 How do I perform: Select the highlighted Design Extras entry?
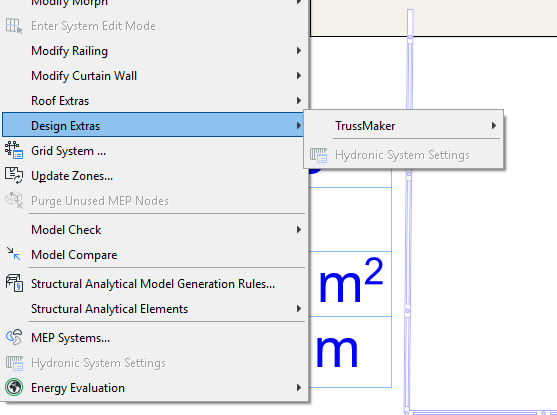coord(153,125)
